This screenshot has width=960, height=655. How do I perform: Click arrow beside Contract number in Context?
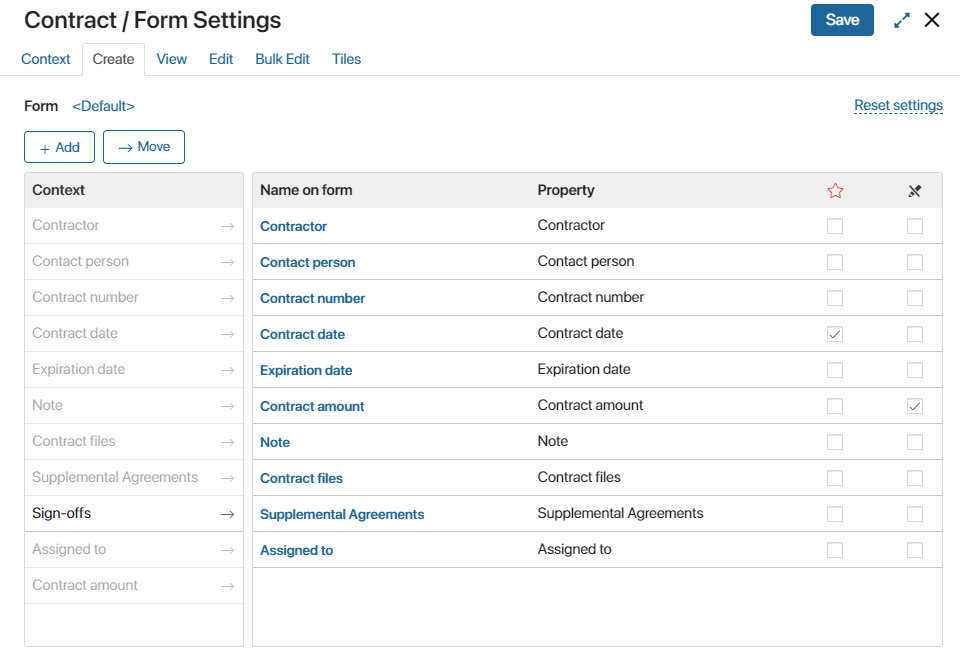coord(227,298)
